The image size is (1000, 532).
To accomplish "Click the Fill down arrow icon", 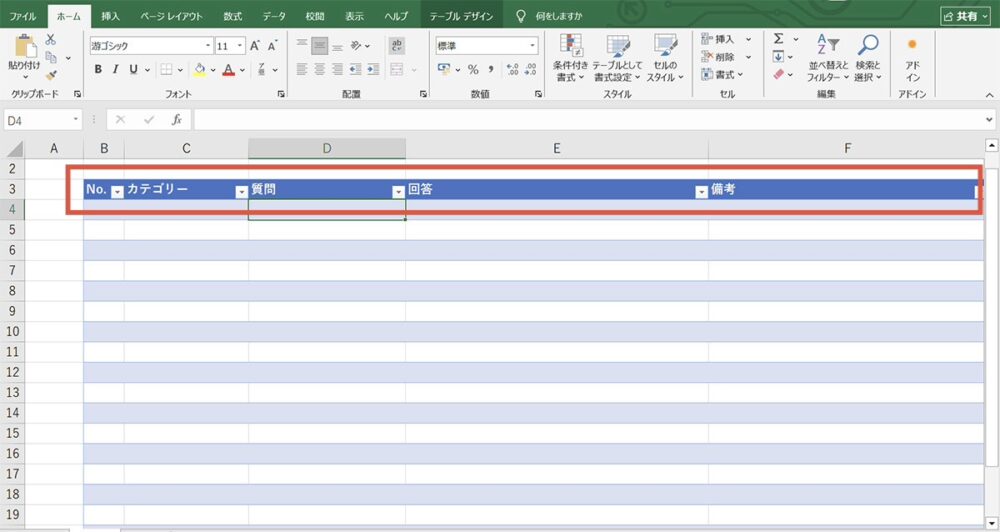I will coord(778,57).
